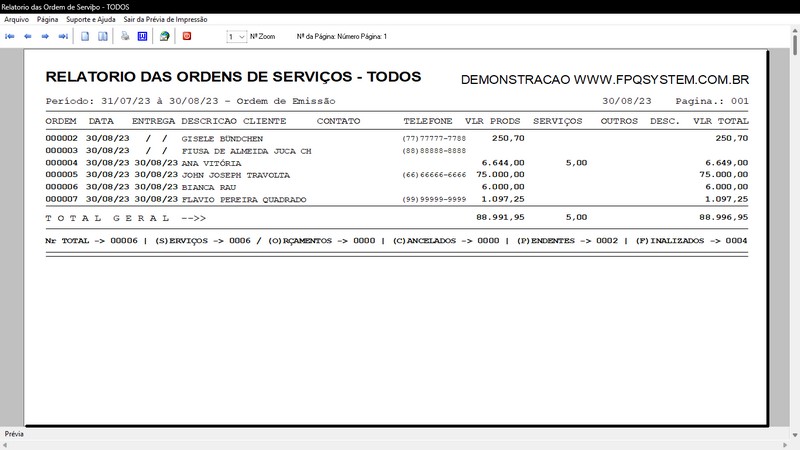Click the TELEFONE column header
This screenshot has width=800, height=450.
[x=428, y=121]
